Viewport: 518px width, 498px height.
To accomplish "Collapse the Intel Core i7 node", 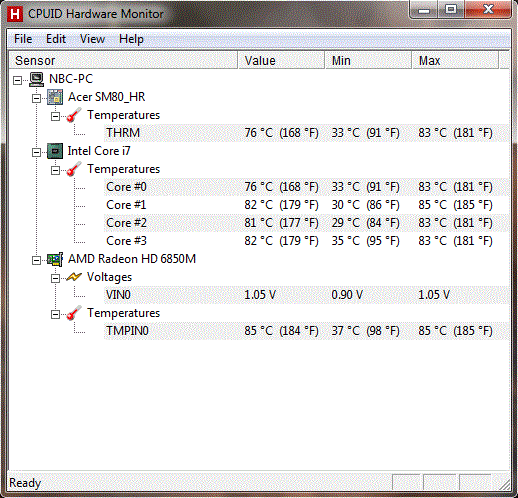I will (36, 152).
